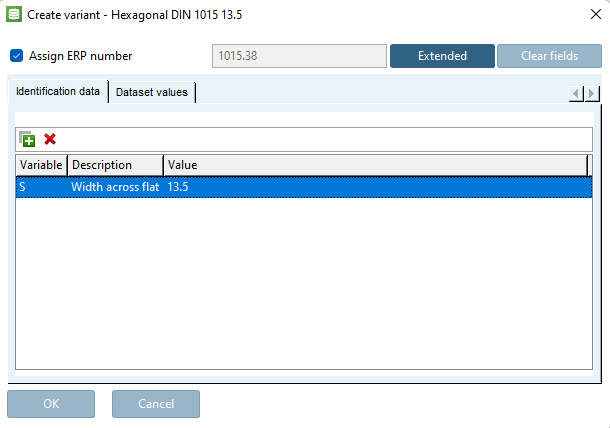Select the value cell 13.5
610x428 pixels.
click(x=377, y=187)
